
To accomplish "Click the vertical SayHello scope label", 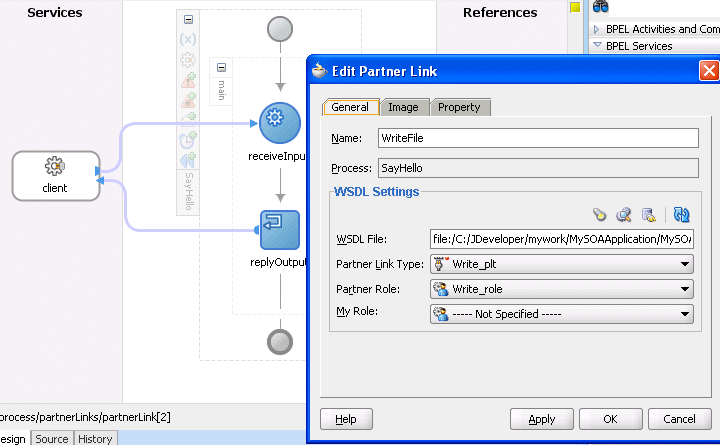I will tap(189, 192).
